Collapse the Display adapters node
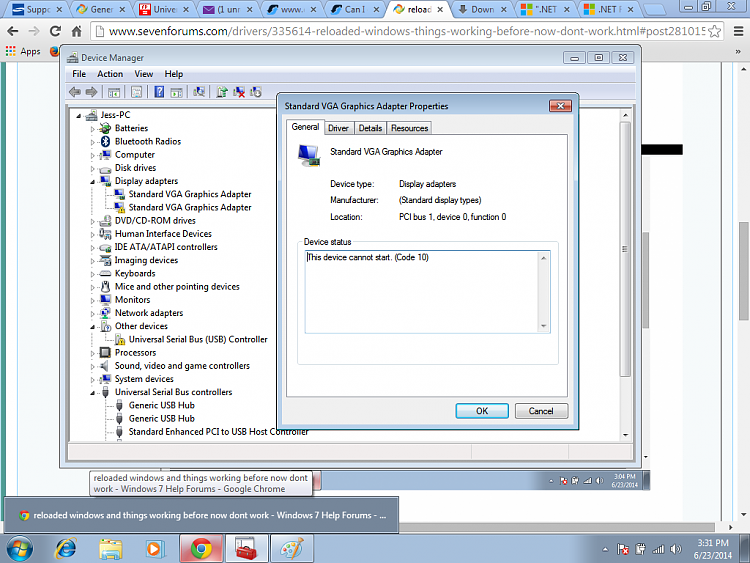The width and height of the screenshot is (750, 563). click(x=93, y=182)
